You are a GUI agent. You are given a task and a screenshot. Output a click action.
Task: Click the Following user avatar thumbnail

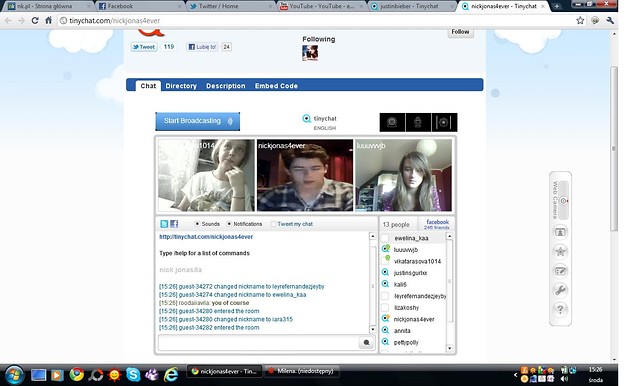[310, 53]
